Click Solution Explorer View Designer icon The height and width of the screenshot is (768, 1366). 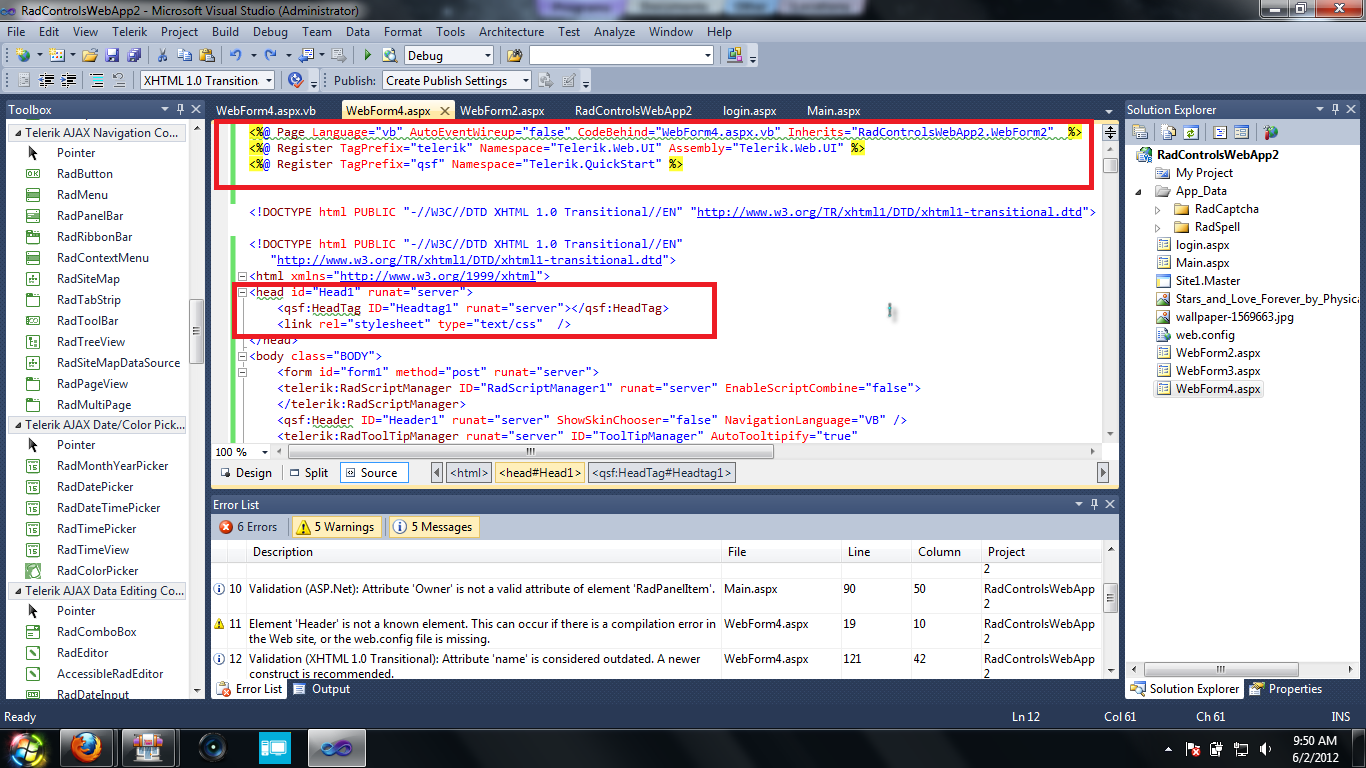click(1241, 132)
